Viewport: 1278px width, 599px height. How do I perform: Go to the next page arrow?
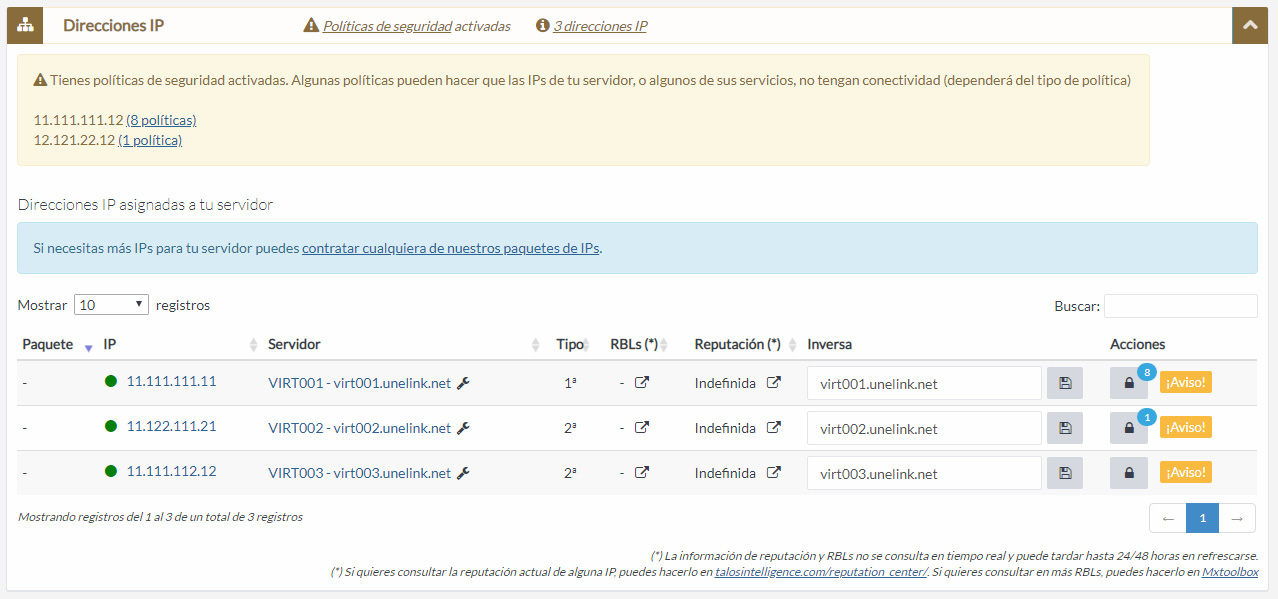1237,518
